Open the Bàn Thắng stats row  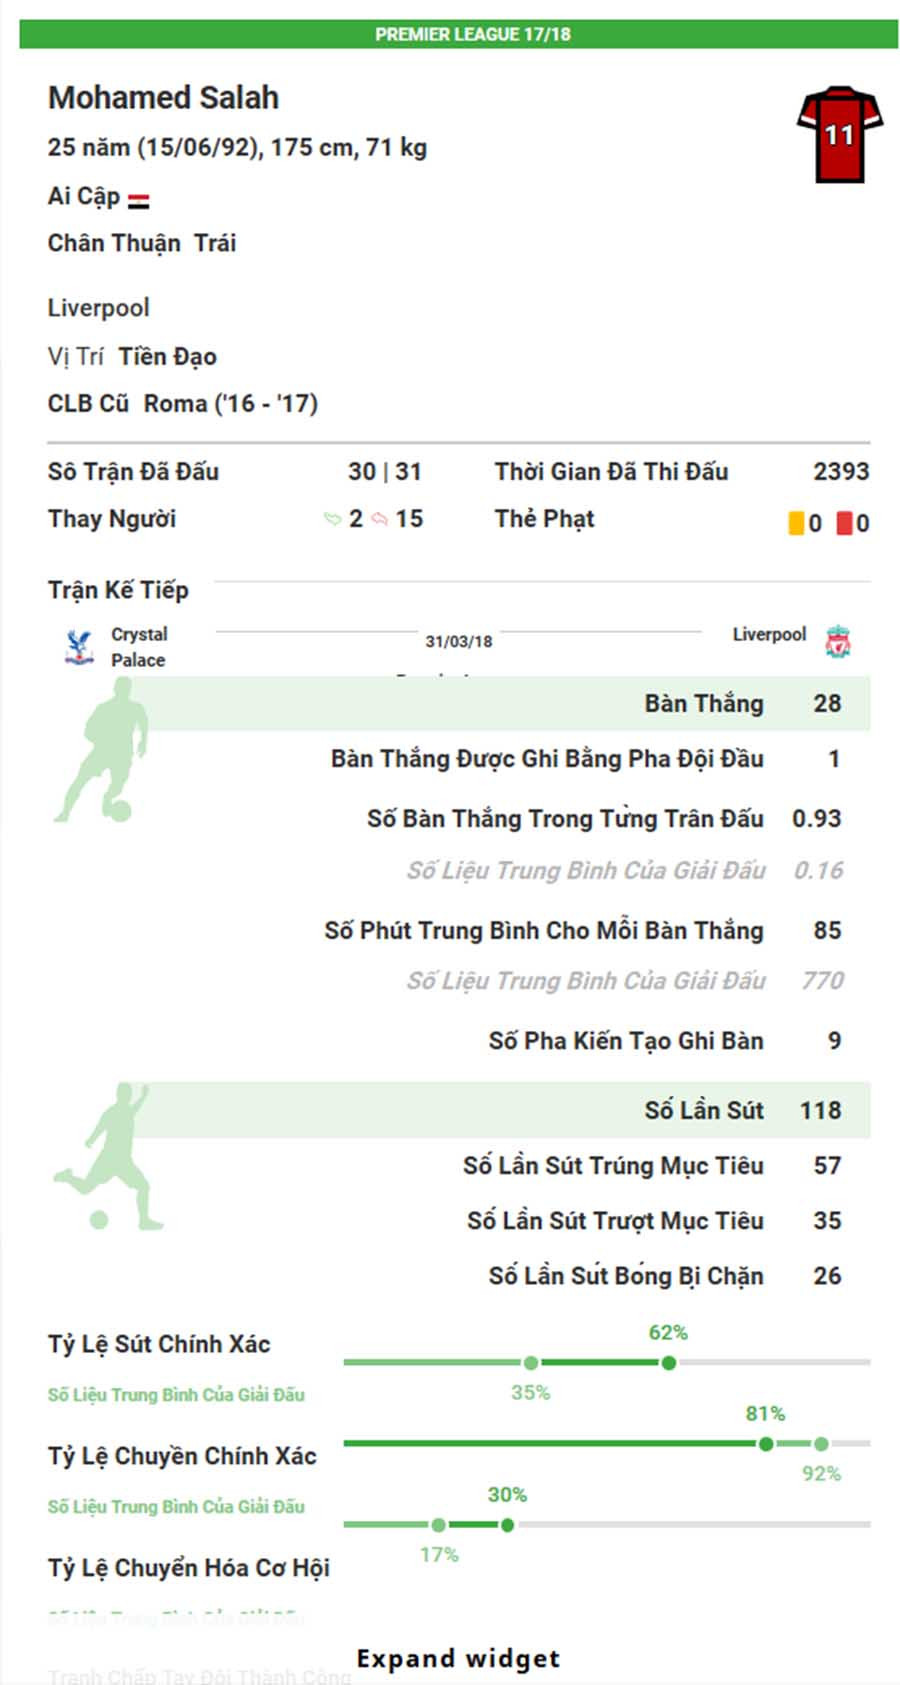pos(703,704)
